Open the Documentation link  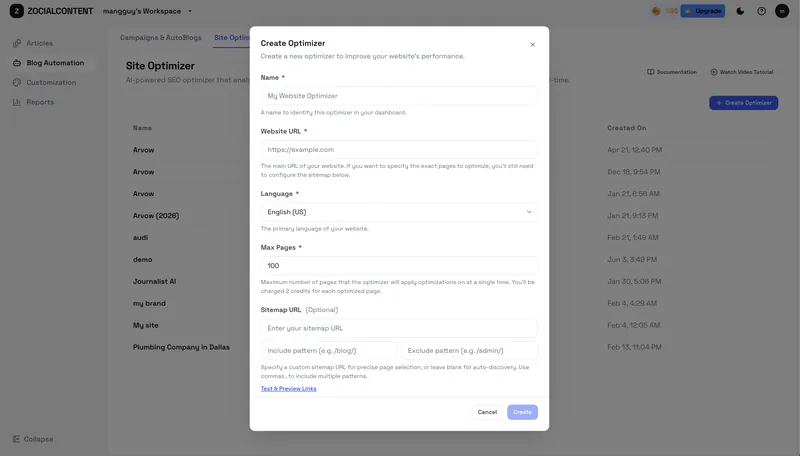[671, 72]
